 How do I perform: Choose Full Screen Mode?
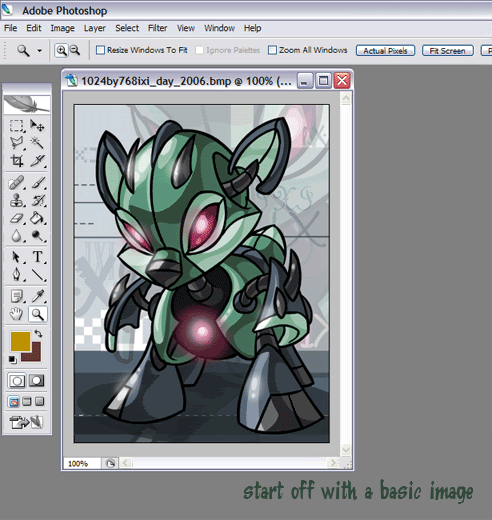point(40,402)
